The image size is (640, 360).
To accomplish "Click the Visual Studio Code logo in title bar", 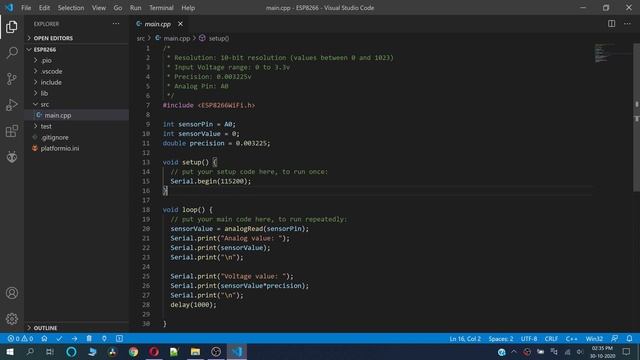I will pyautogui.click(x=9, y=7).
